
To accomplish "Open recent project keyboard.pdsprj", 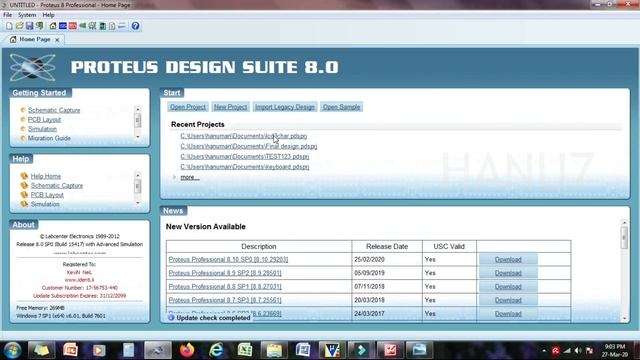I will 244,167.
